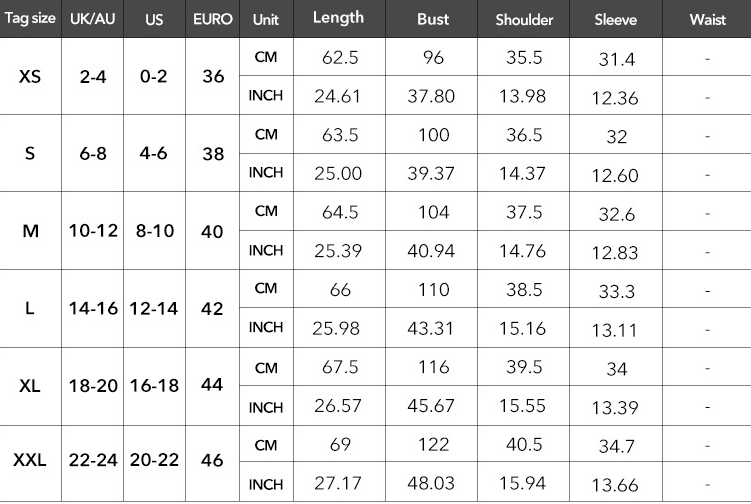Select the Length column header

pos(338,18)
